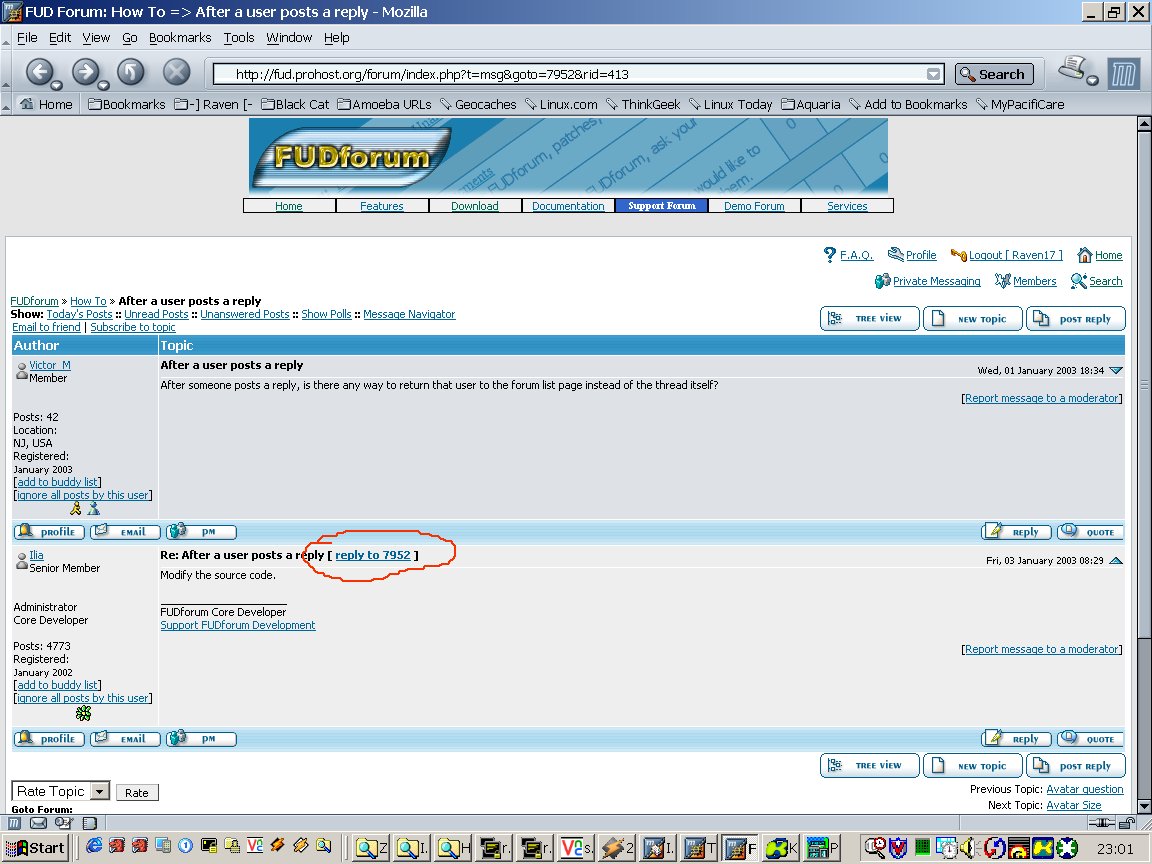Click the vertical scrollbar down arrow
This screenshot has height=864, width=1152.
(x=1144, y=806)
